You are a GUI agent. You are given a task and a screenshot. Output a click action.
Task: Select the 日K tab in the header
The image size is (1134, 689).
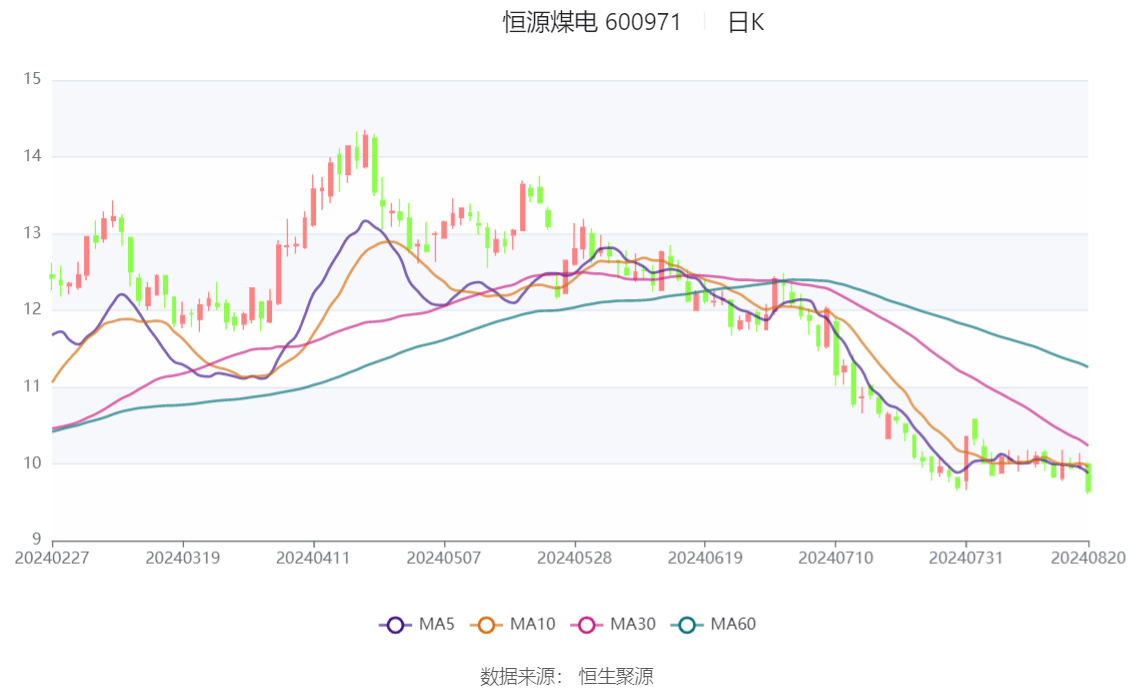(x=748, y=22)
